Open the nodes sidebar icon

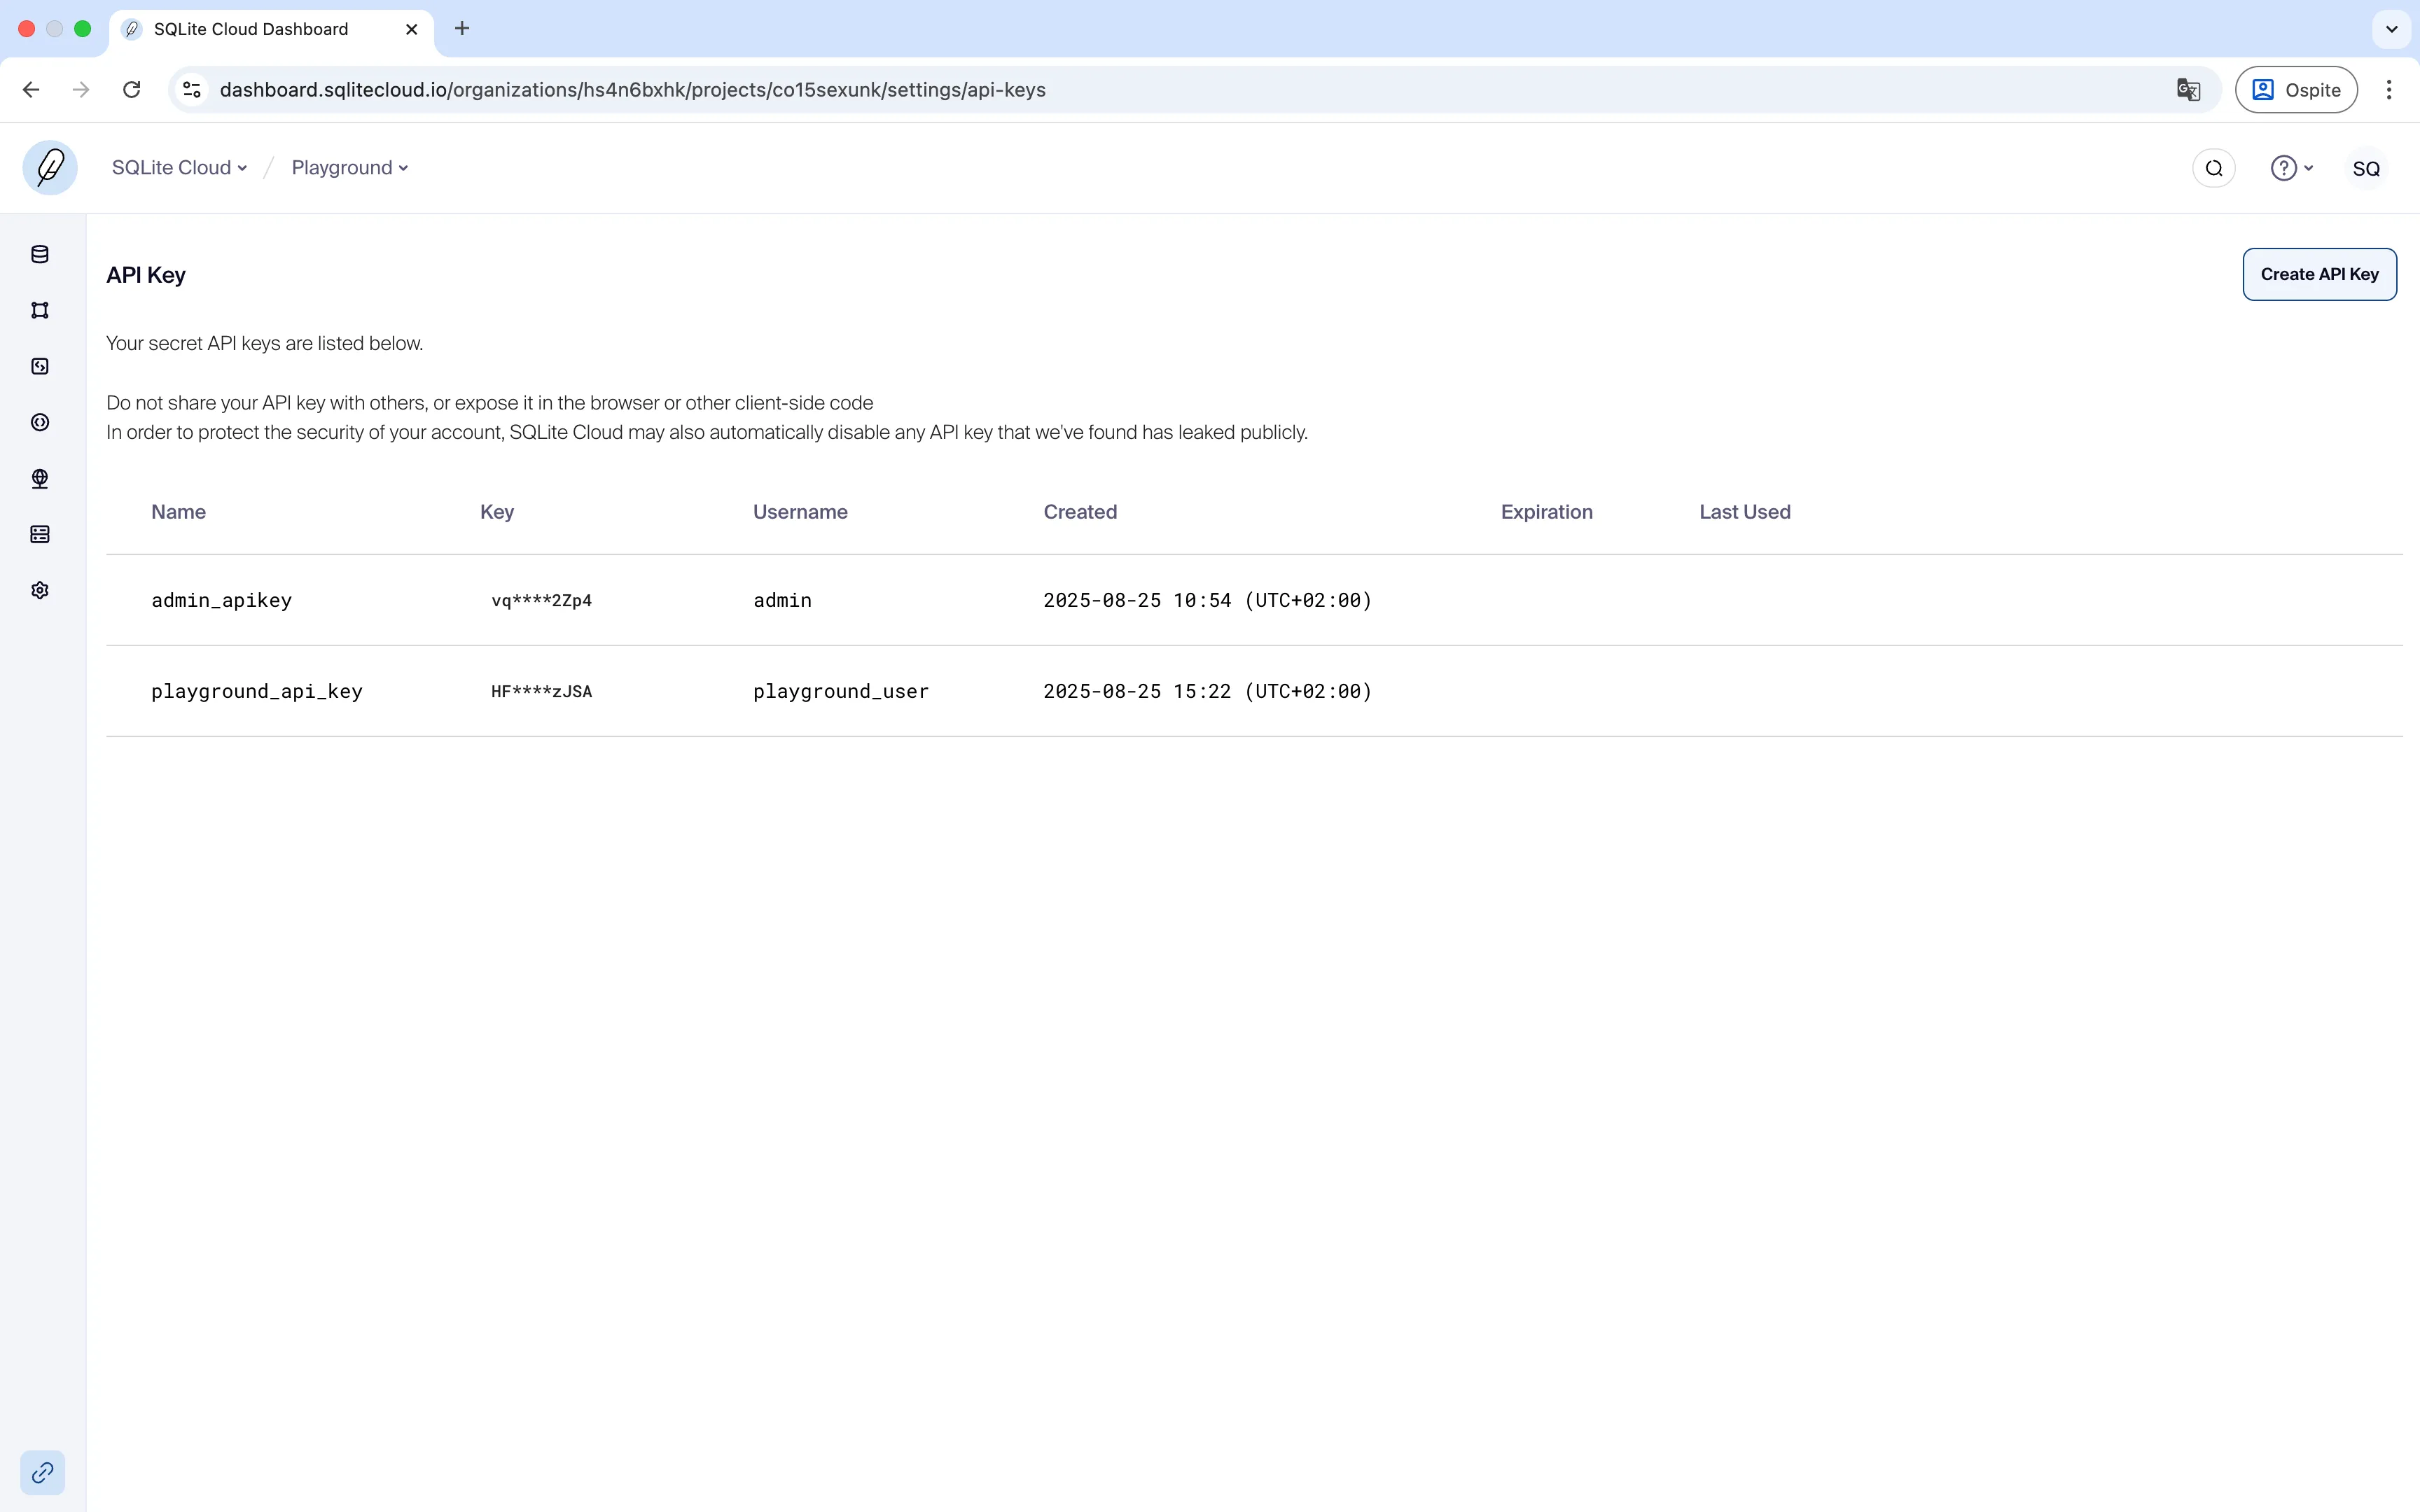(40, 310)
